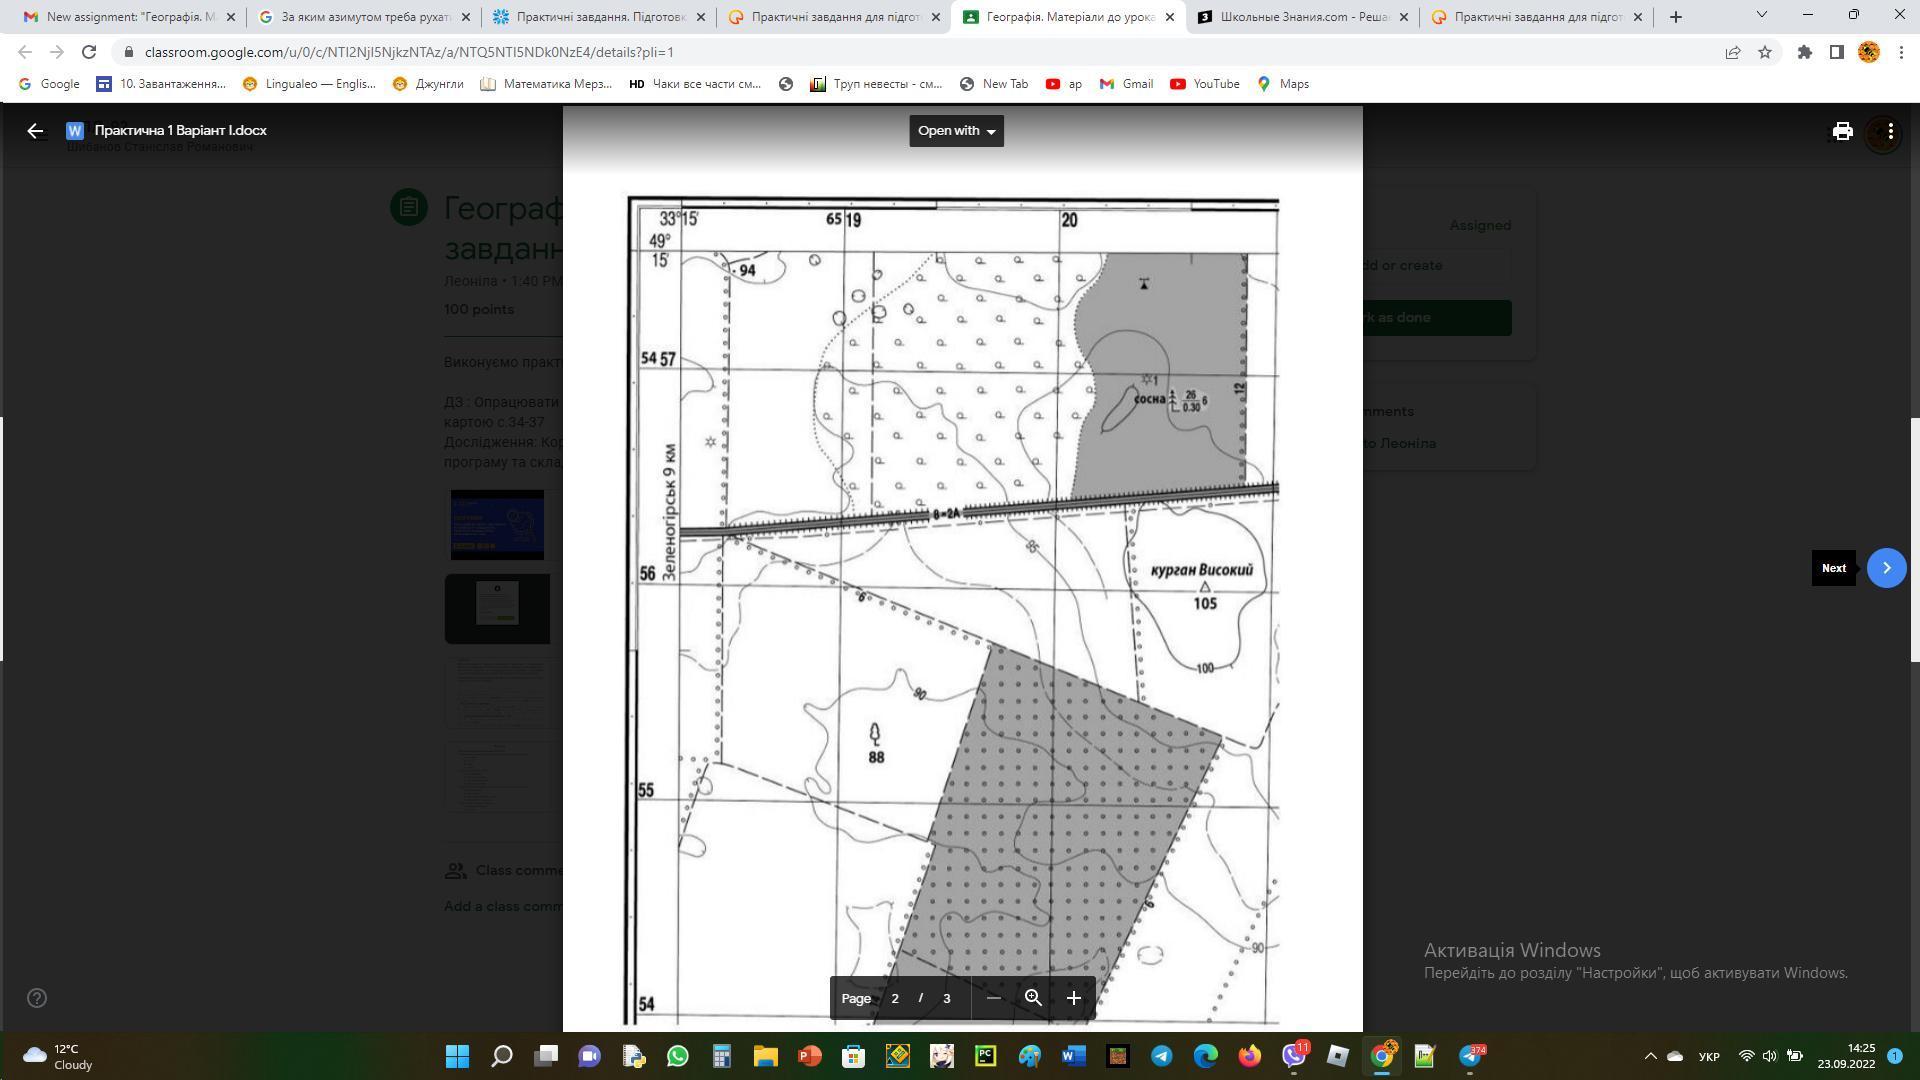Open the Gmail bookmark in the bookmarks bar
This screenshot has height=1080, width=1920.
tap(1127, 84)
